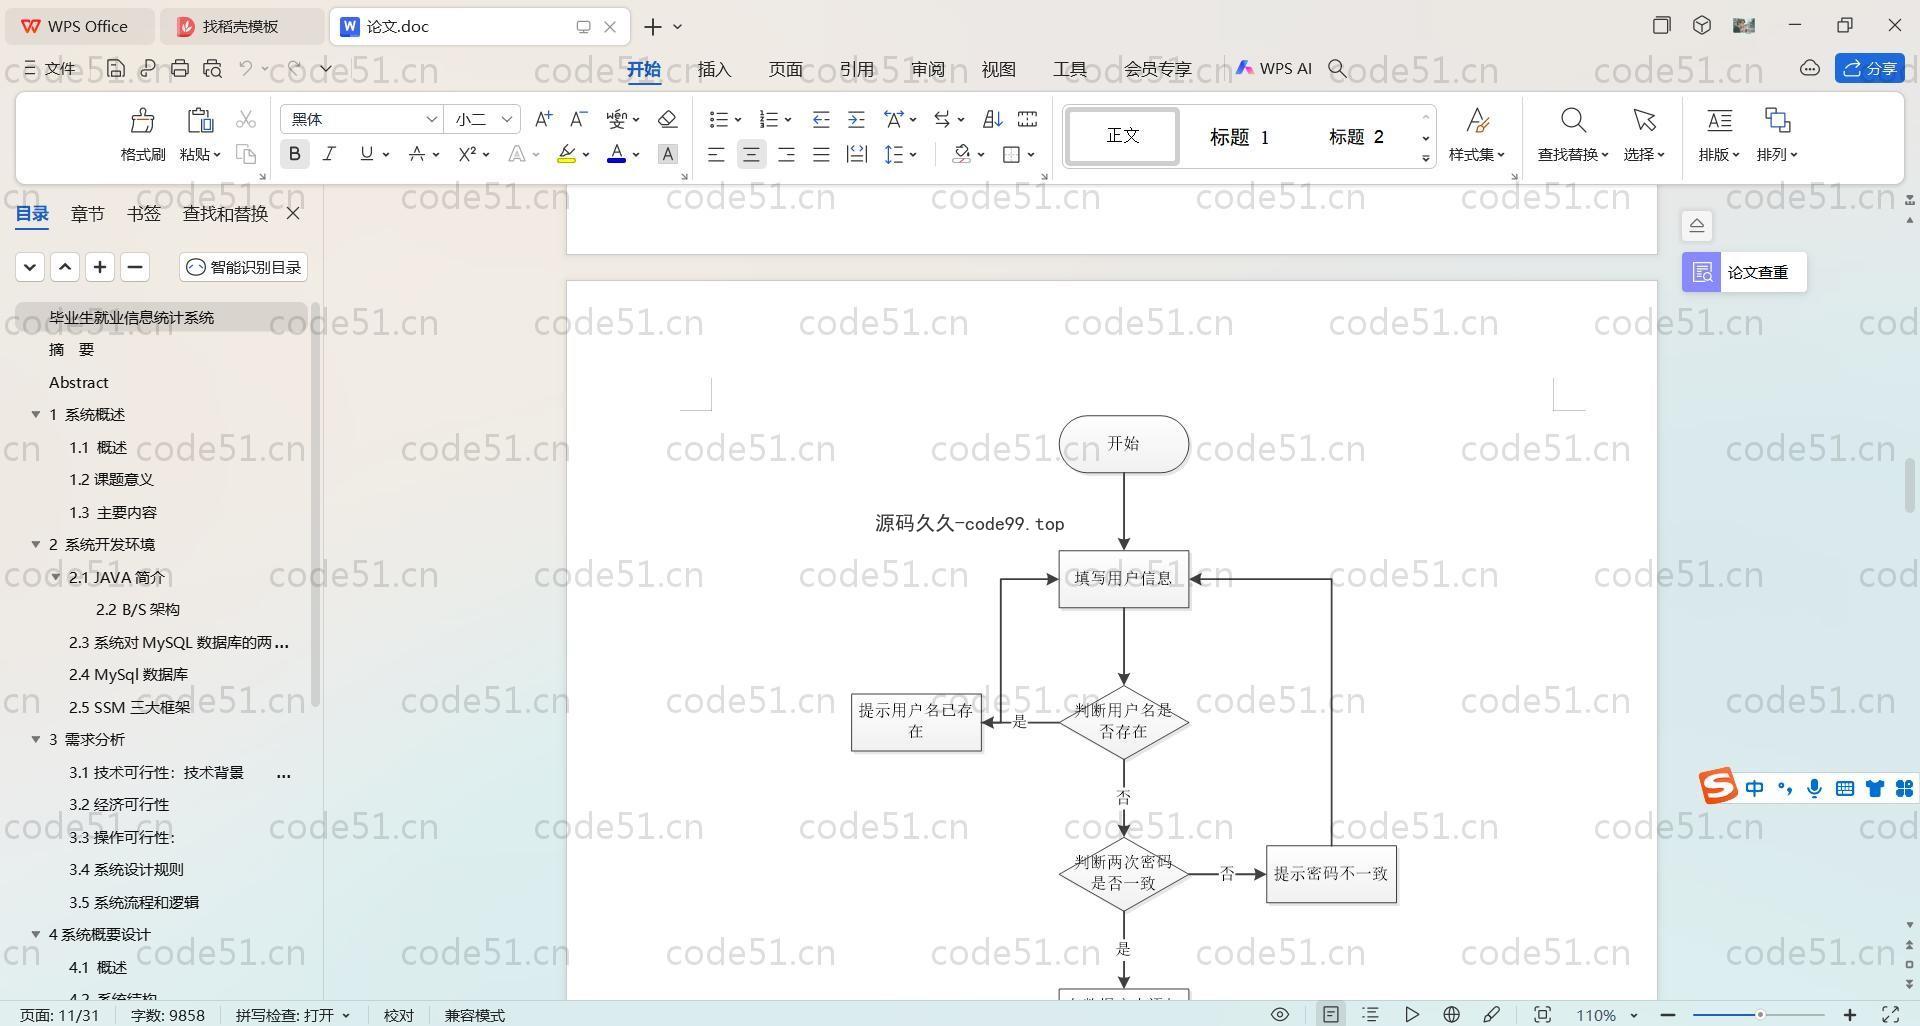1920x1026 pixels.
Task: Toggle Italic formatting
Action: tap(329, 154)
